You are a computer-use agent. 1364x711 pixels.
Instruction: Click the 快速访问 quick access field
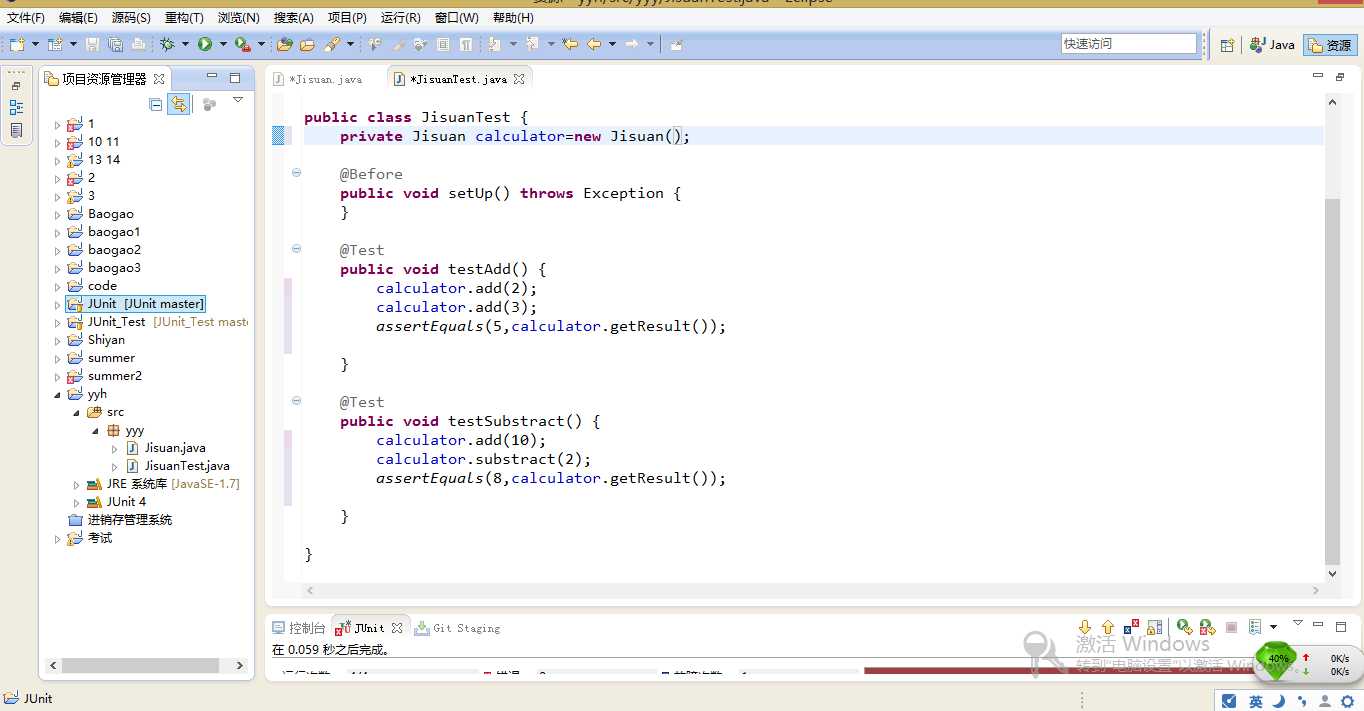tap(1129, 44)
